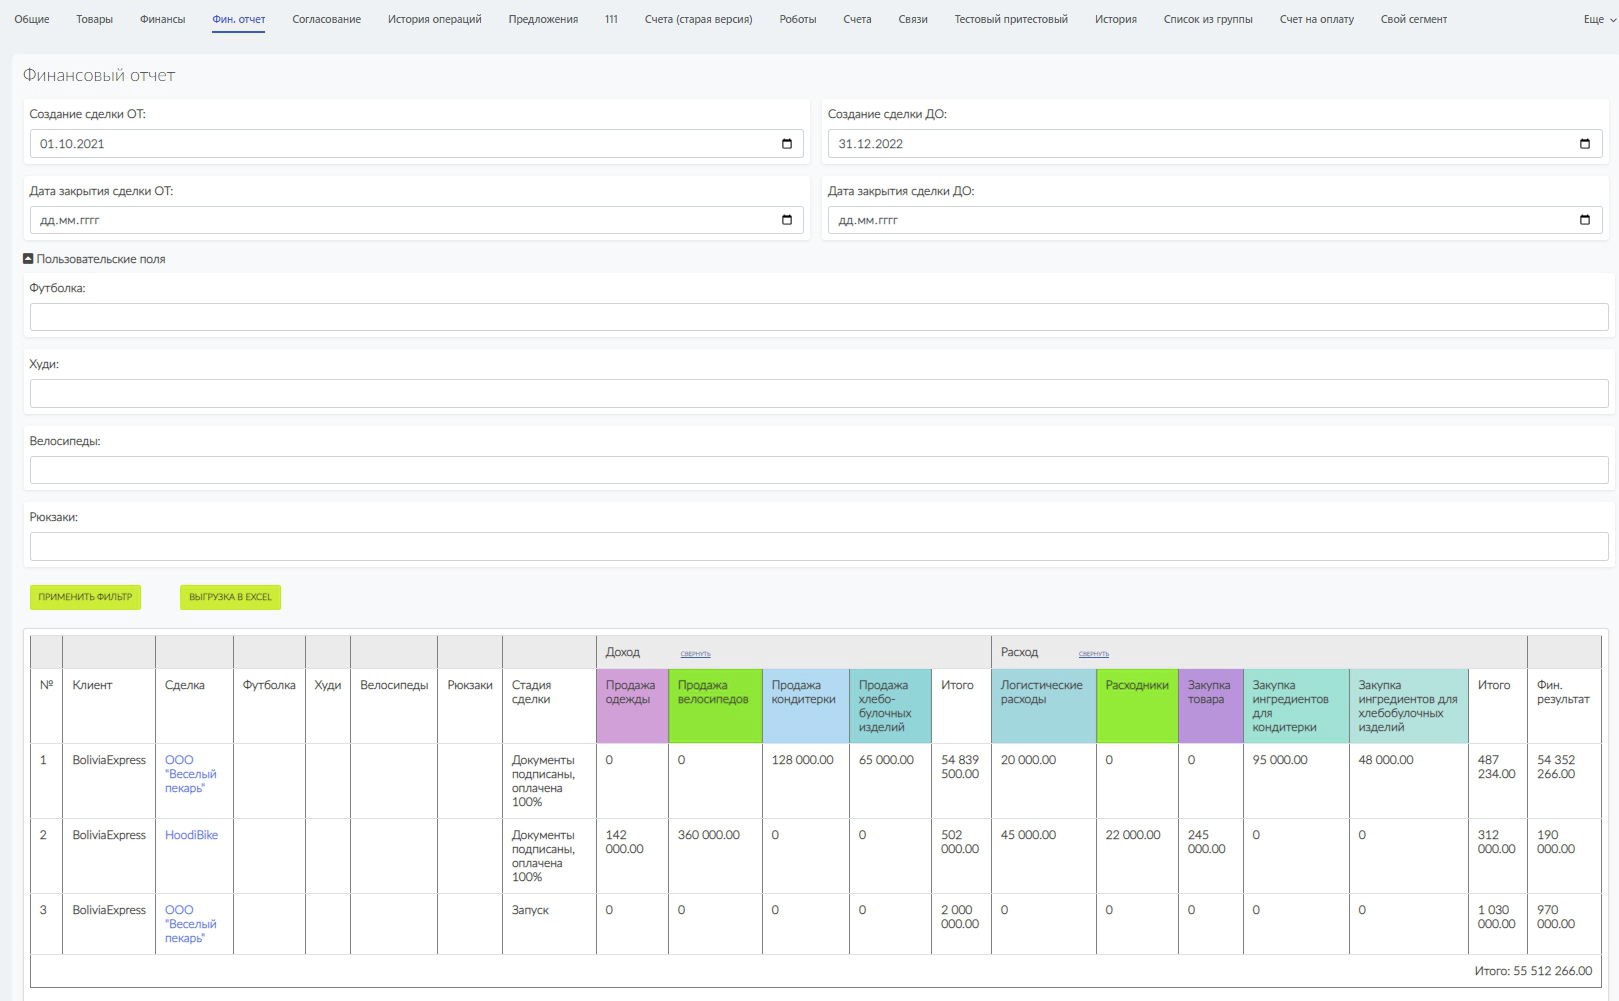Collapse Пользовательские поля section
Screen dimensions: 1619x1001
28,259
